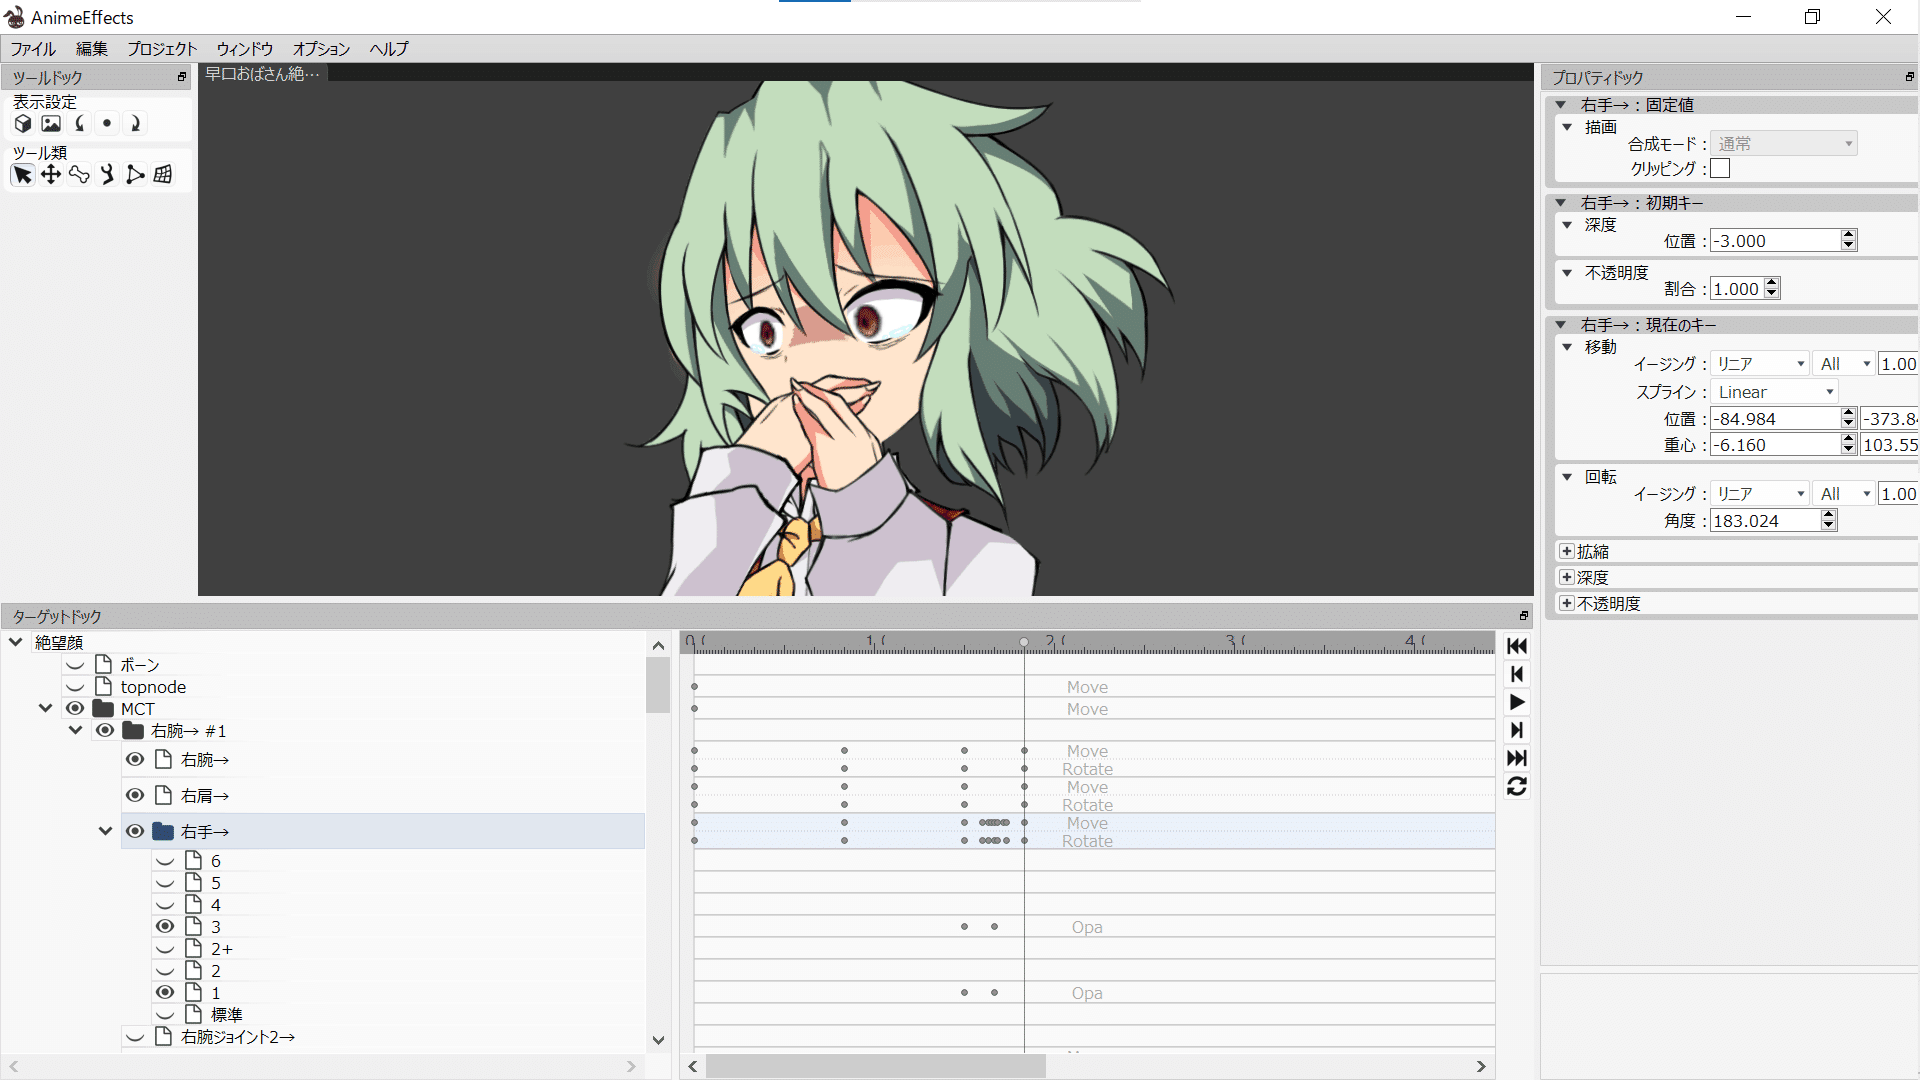Click the 角度 rotation angle input field

[x=1765, y=521]
